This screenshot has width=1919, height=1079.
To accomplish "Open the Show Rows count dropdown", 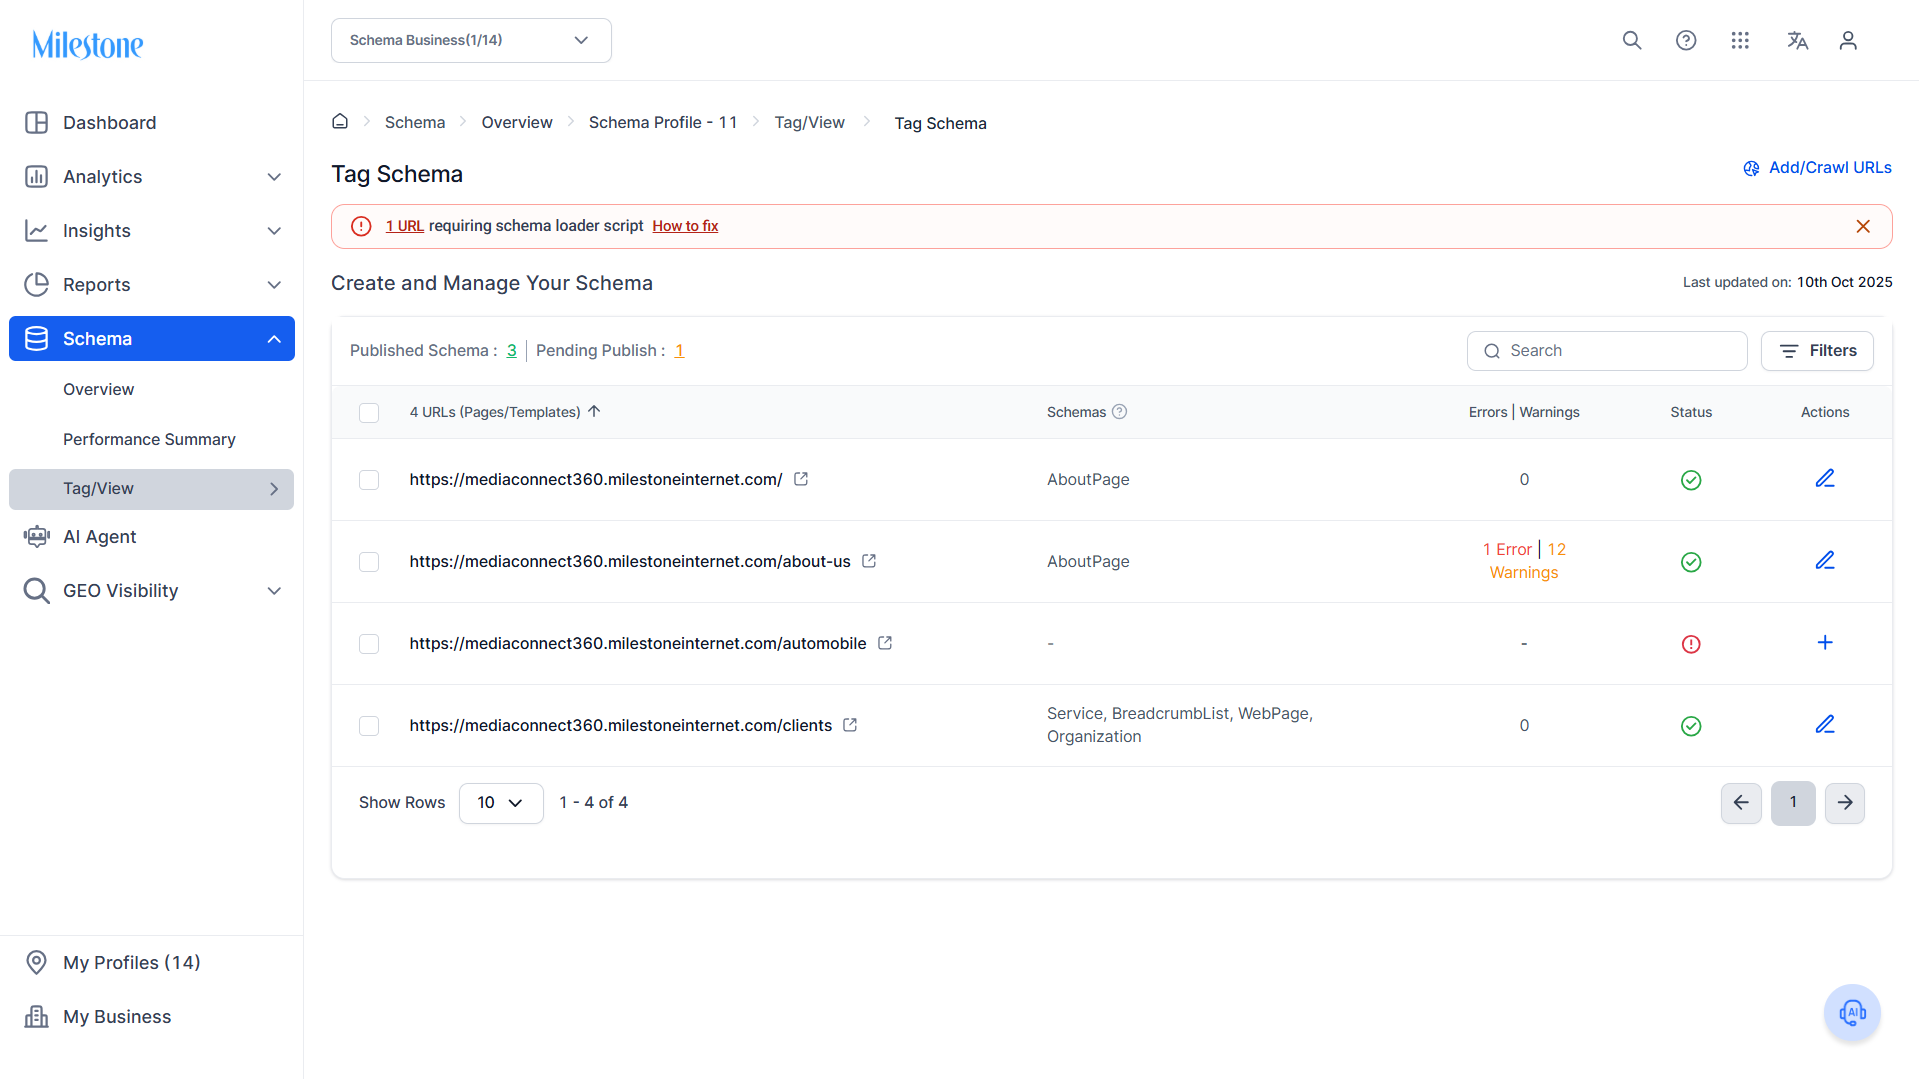I will click(501, 803).
